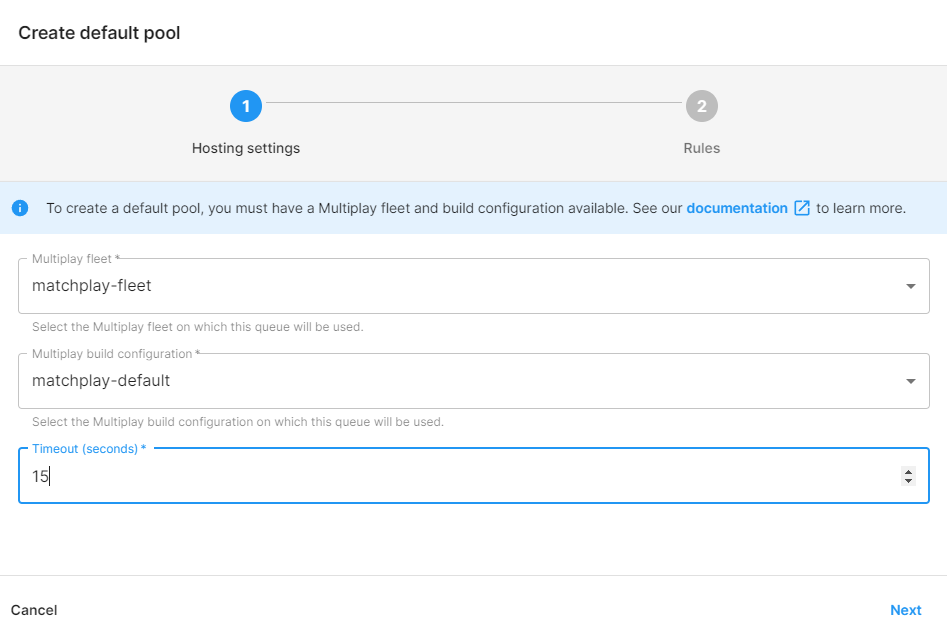Click the blue info icon in the banner

pos(20,208)
